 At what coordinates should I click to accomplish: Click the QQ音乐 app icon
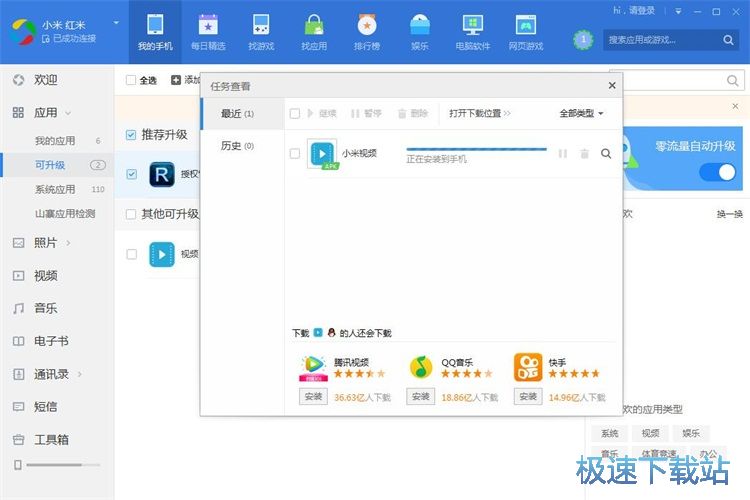421,367
